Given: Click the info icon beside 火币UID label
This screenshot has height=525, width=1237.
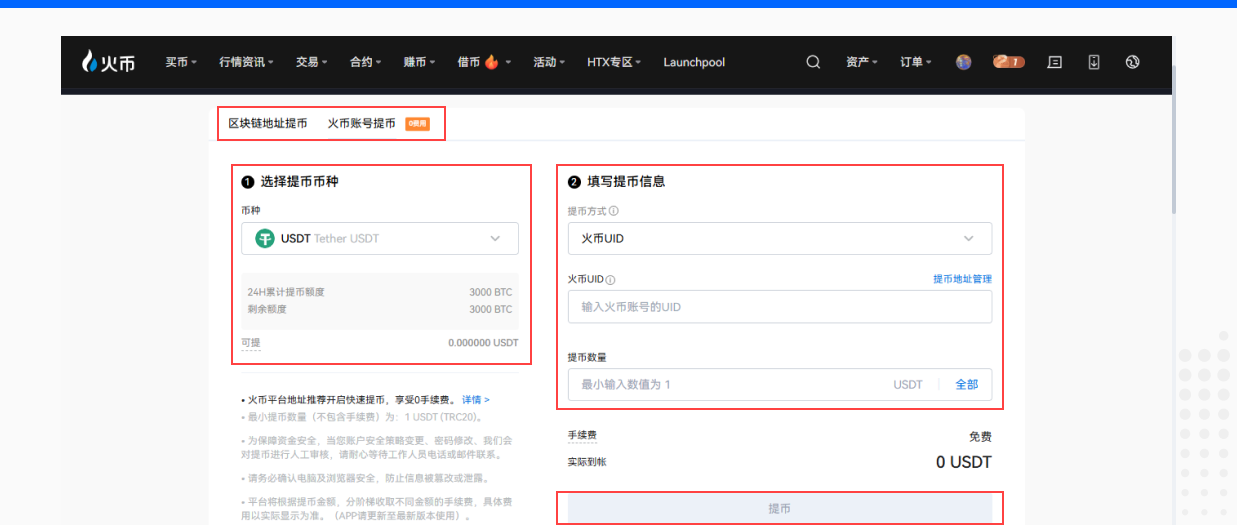Looking at the screenshot, I should 610,280.
